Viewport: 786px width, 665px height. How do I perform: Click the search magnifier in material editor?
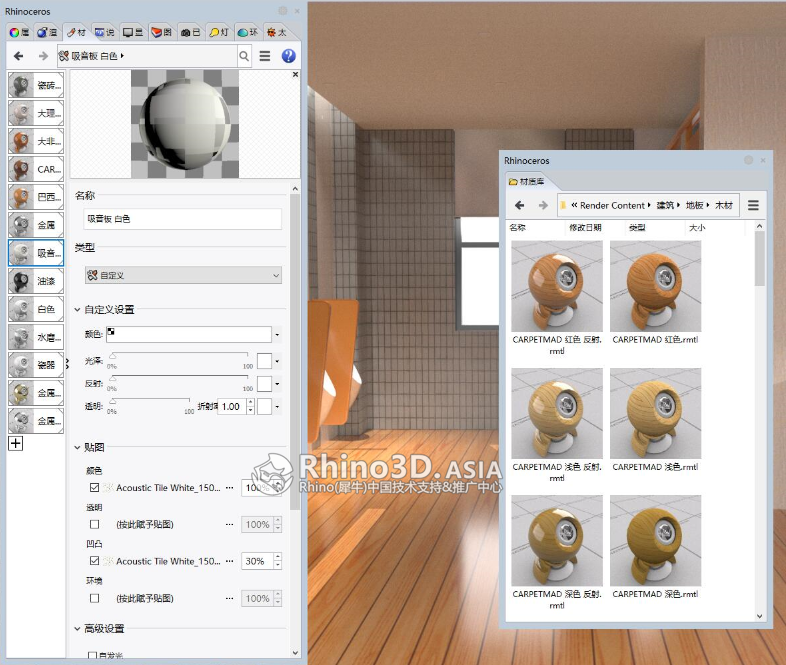[244, 56]
